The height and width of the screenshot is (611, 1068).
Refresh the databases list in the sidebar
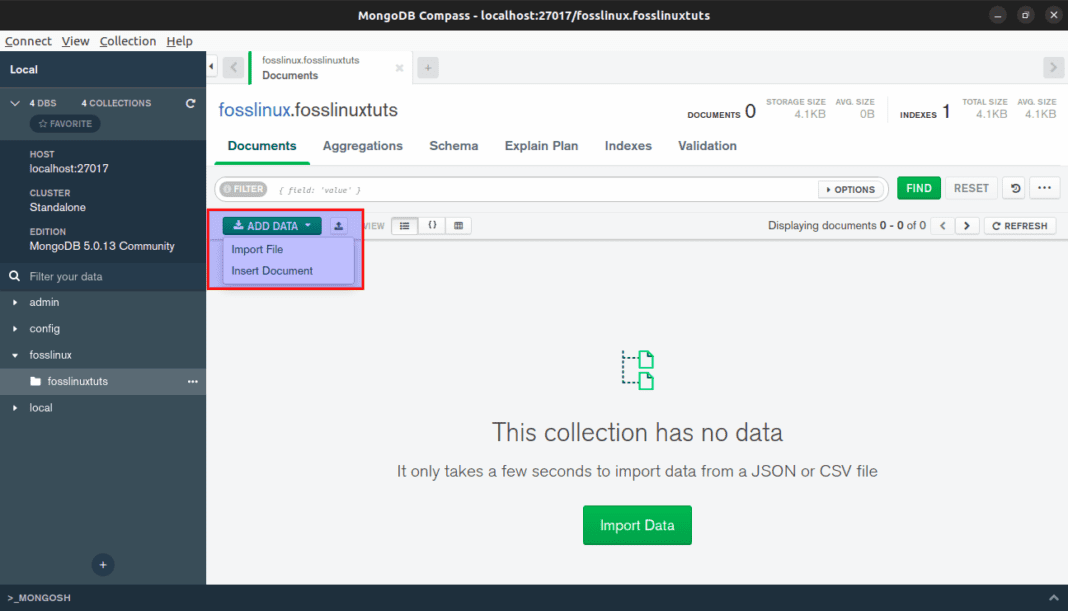click(x=189, y=102)
